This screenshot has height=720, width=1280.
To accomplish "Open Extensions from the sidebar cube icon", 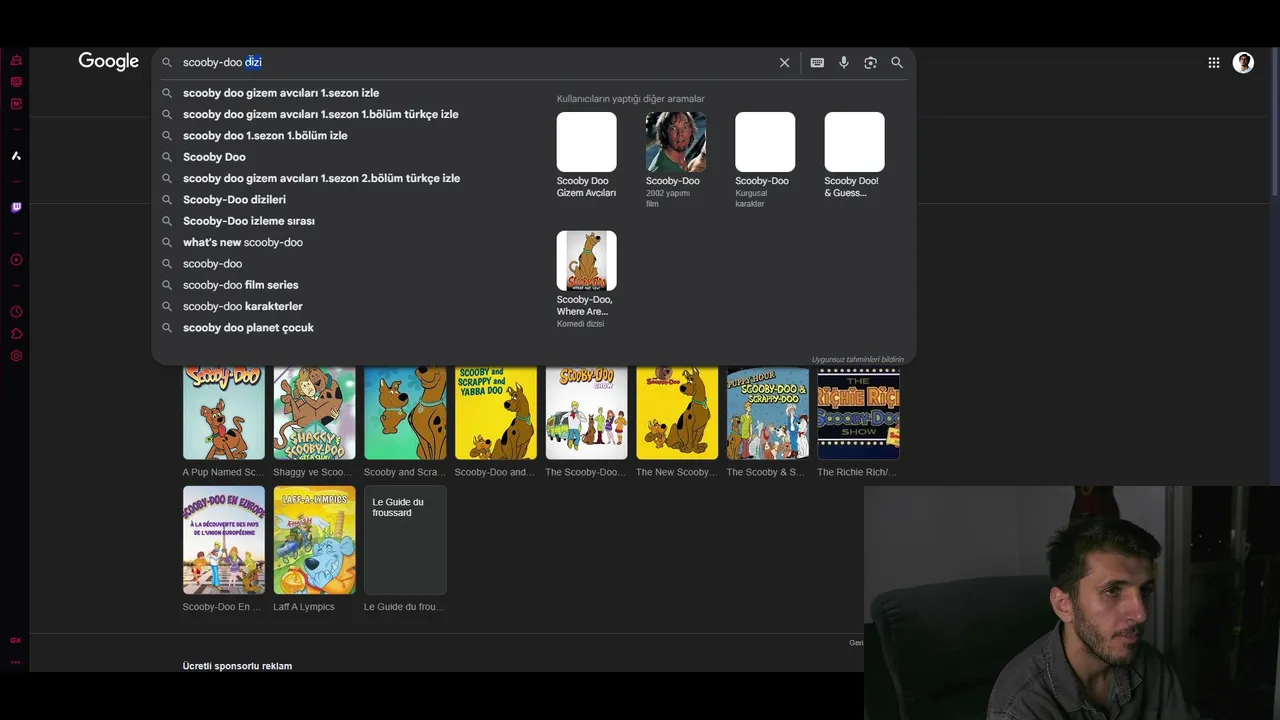I will [16, 334].
